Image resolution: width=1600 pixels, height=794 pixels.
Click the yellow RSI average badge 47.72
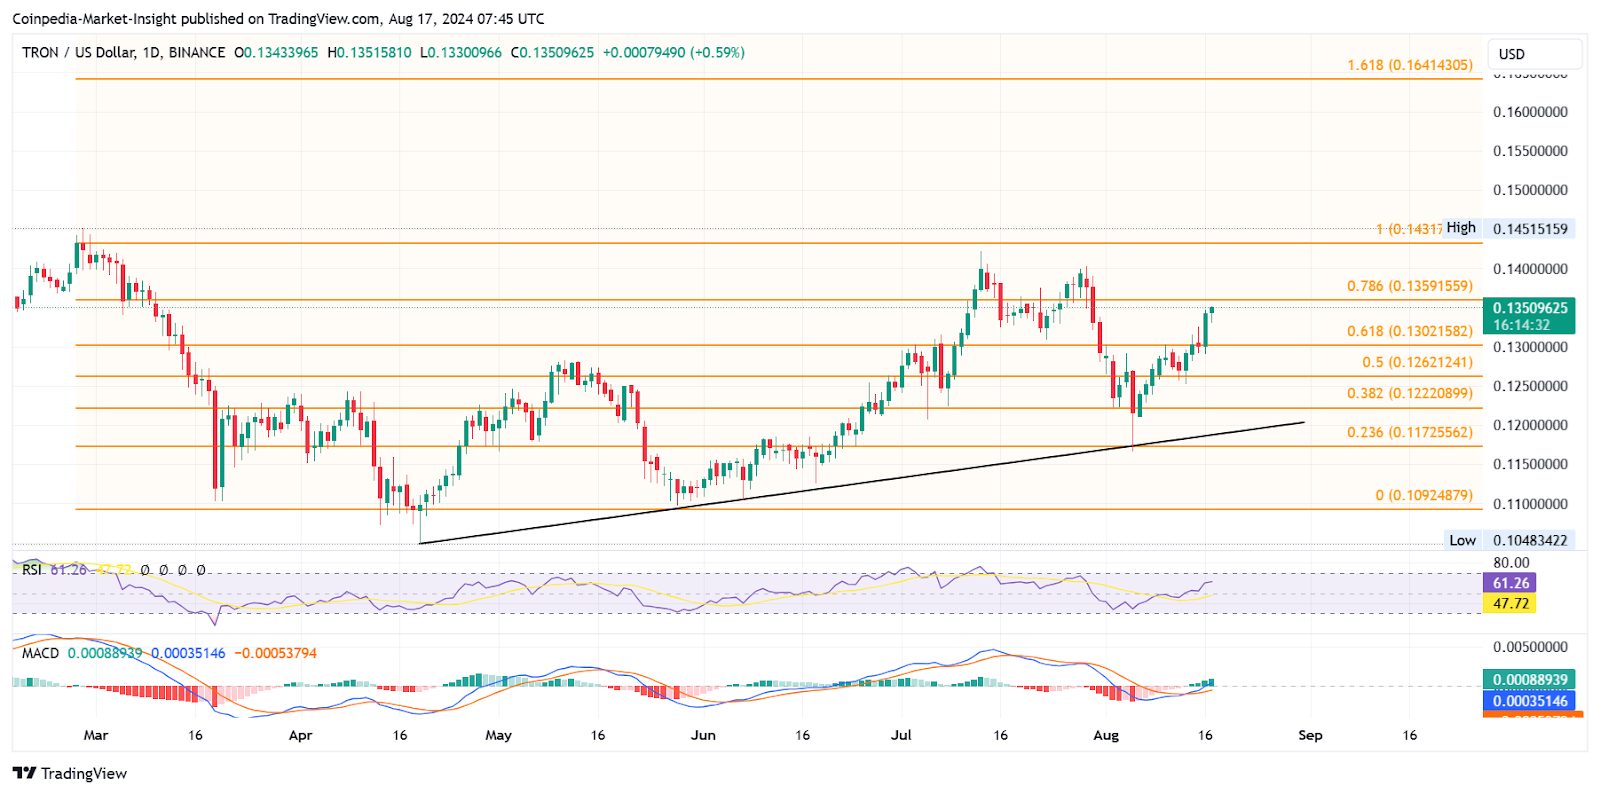pyautogui.click(x=1510, y=604)
